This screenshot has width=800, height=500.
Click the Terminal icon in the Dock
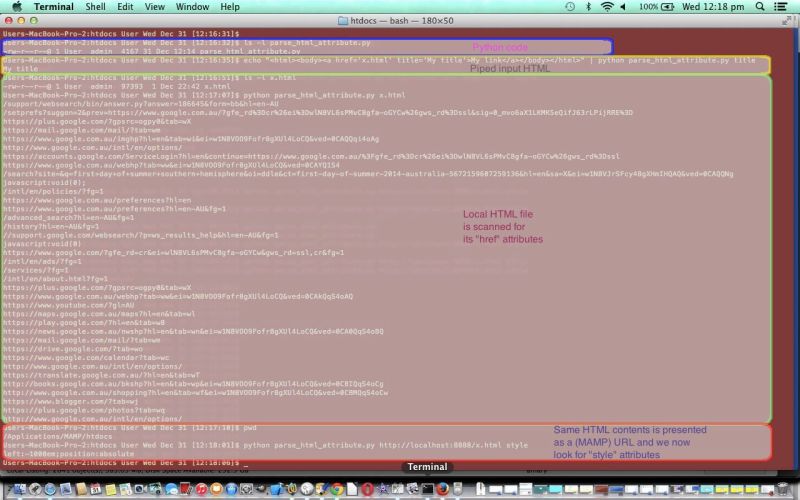pyautogui.click(x=428, y=489)
